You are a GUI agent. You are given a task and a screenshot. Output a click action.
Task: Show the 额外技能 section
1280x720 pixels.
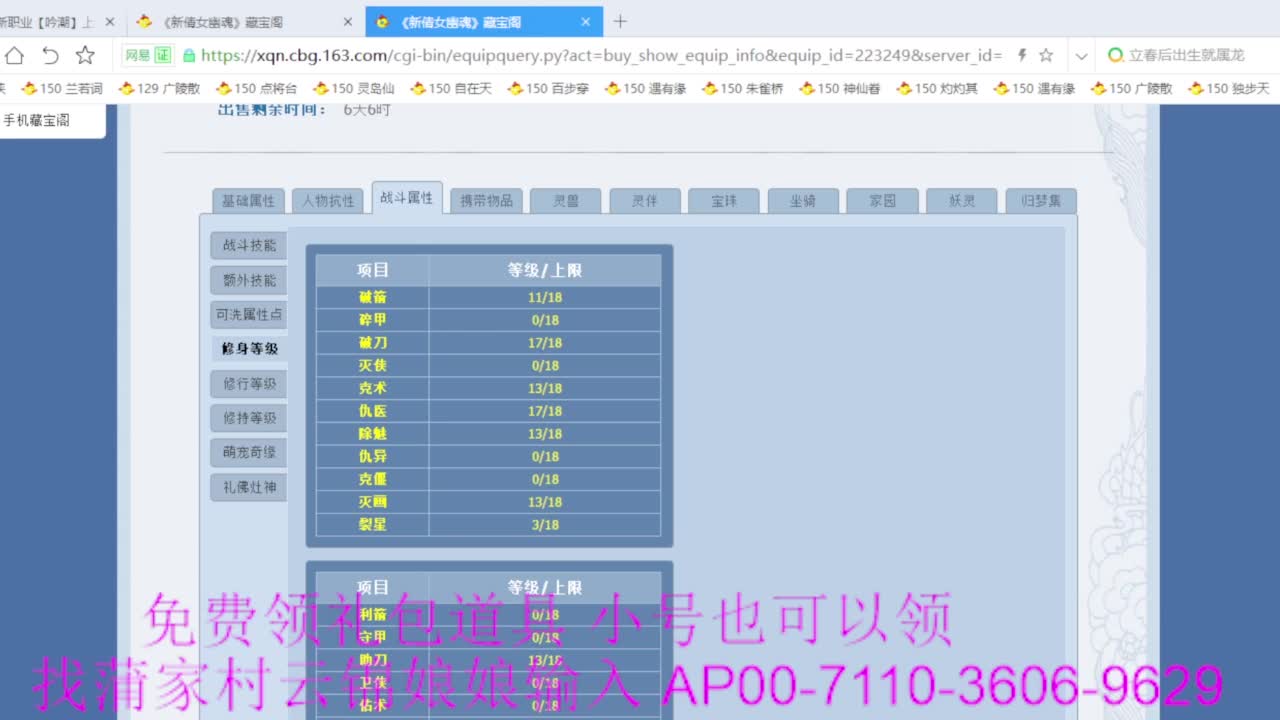pyautogui.click(x=249, y=280)
